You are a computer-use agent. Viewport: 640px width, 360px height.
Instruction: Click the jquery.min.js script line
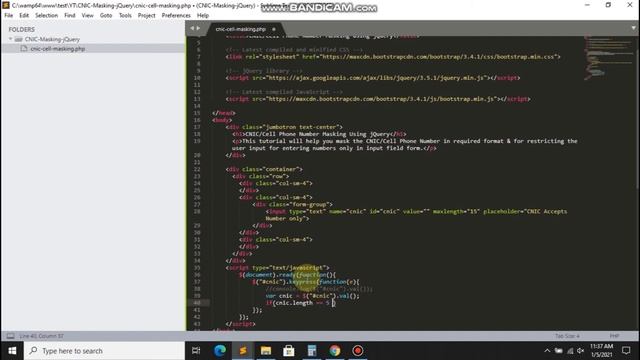point(373,78)
